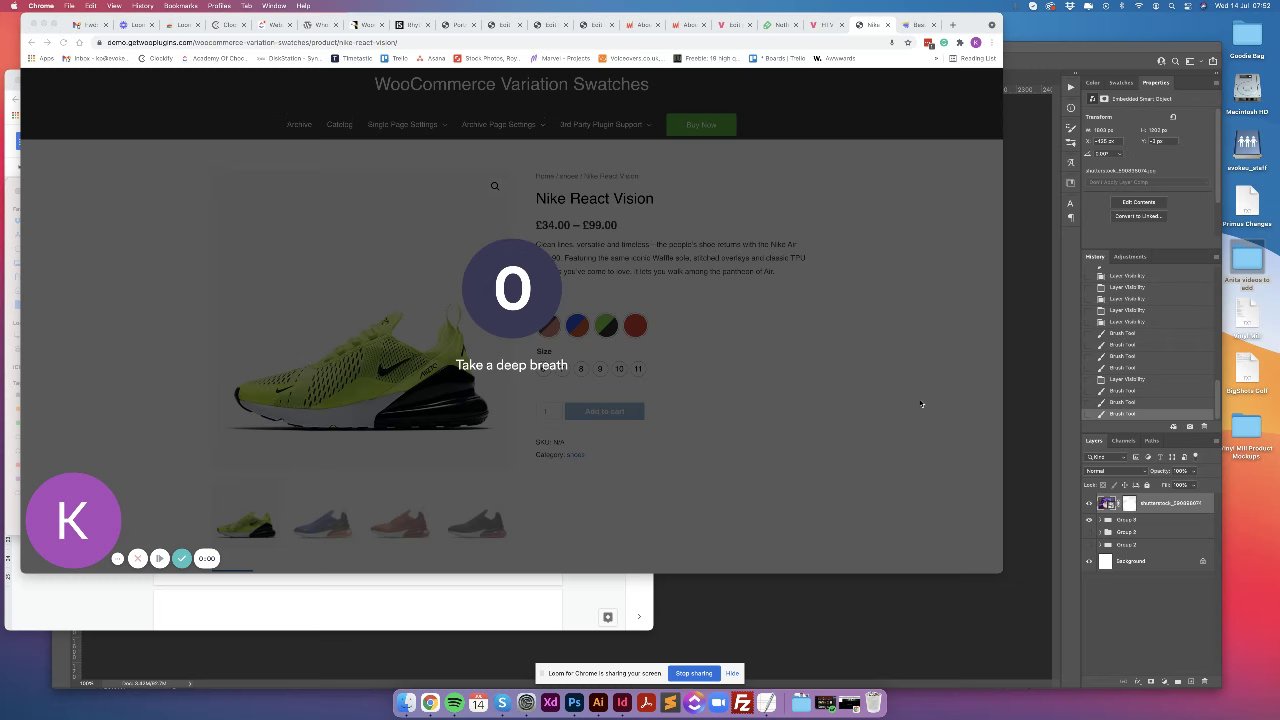Click the Loom pause recording button
The image size is (1280, 720).
click(160, 558)
